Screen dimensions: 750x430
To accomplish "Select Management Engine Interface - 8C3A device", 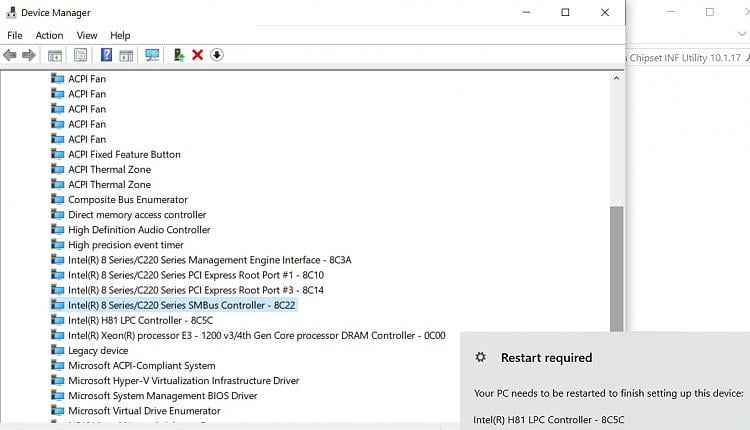I will [x=210, y=260].
